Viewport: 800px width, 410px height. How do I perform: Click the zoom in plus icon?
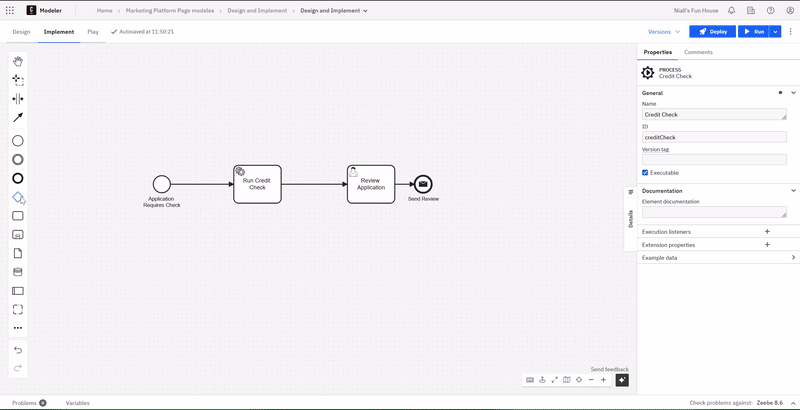pyautogui.click(x=603, y=380)
